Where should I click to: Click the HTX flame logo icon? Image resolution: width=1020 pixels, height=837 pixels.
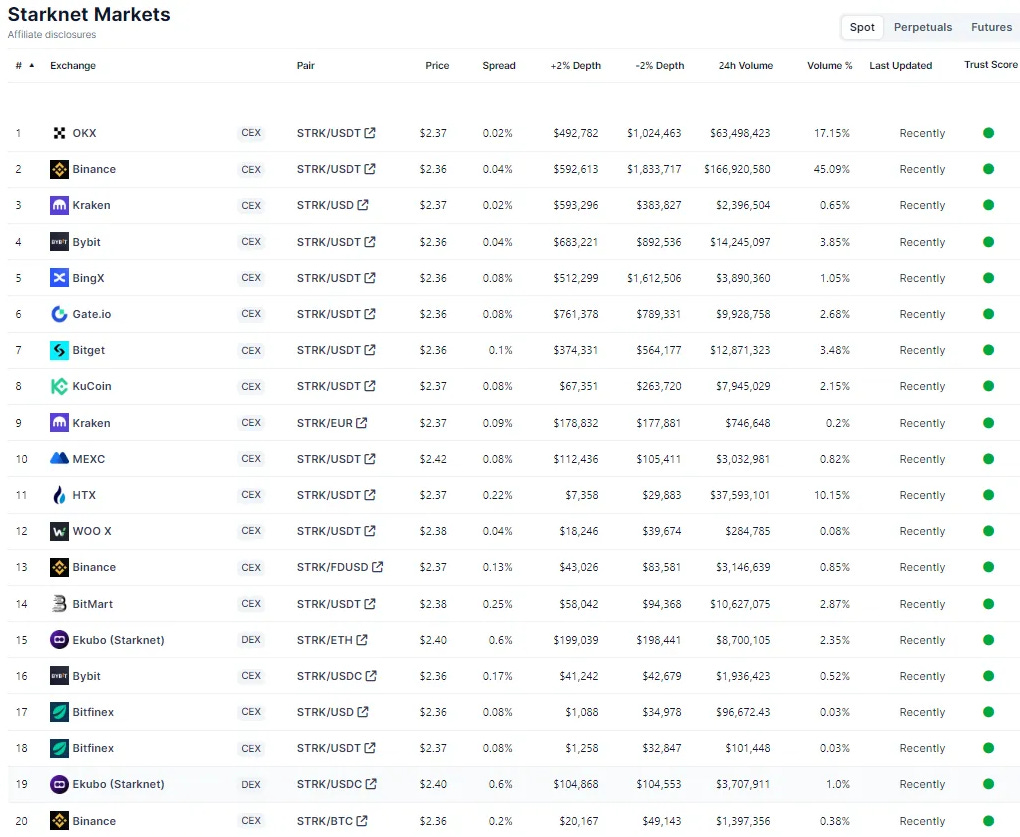pos(59,496)
